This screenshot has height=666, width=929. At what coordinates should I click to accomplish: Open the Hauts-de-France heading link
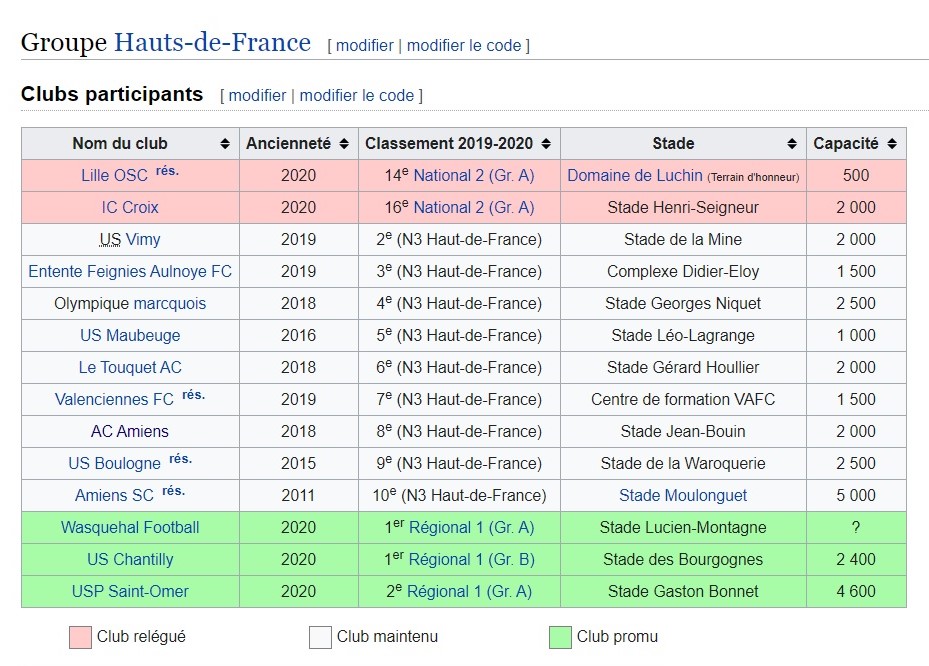click(x=212, y=43)
